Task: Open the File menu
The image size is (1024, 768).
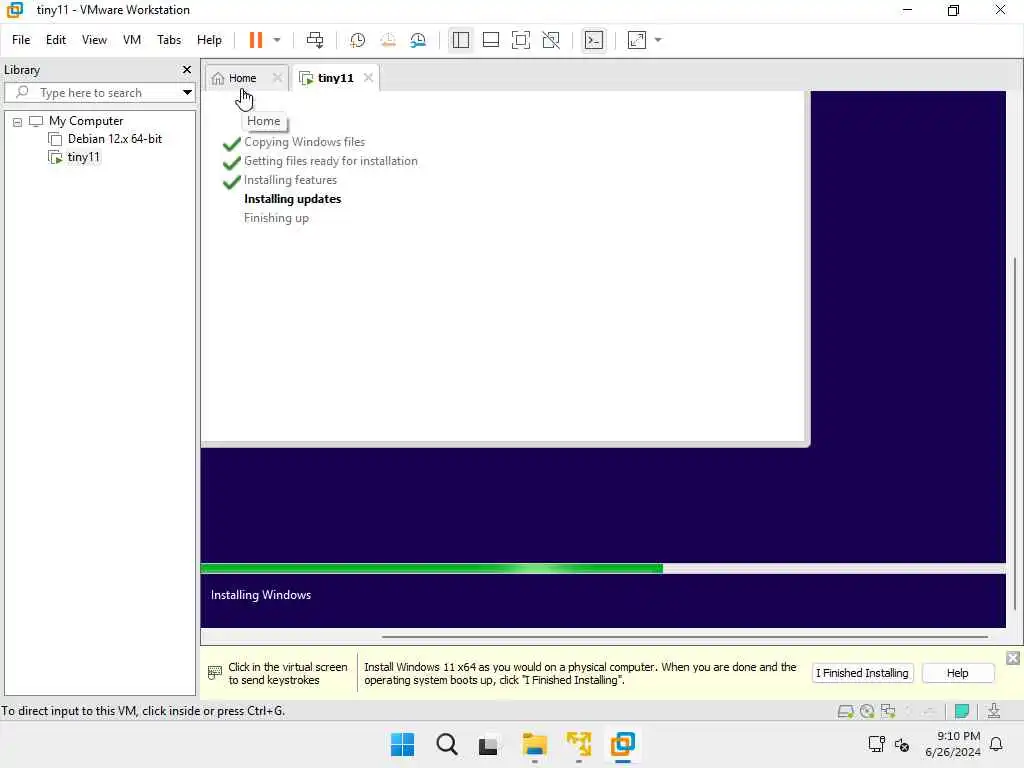Action: [21, 40]
